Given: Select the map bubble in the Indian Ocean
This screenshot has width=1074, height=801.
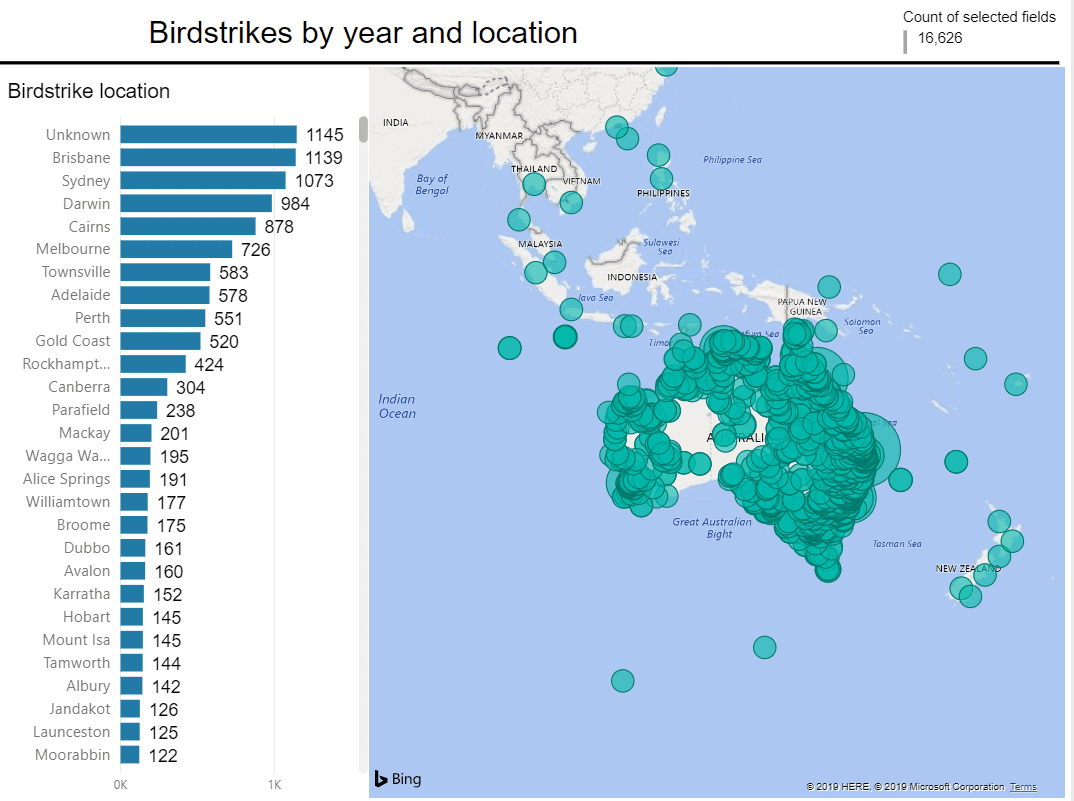Looking at the screenshot, I should [x=510, y=348].
